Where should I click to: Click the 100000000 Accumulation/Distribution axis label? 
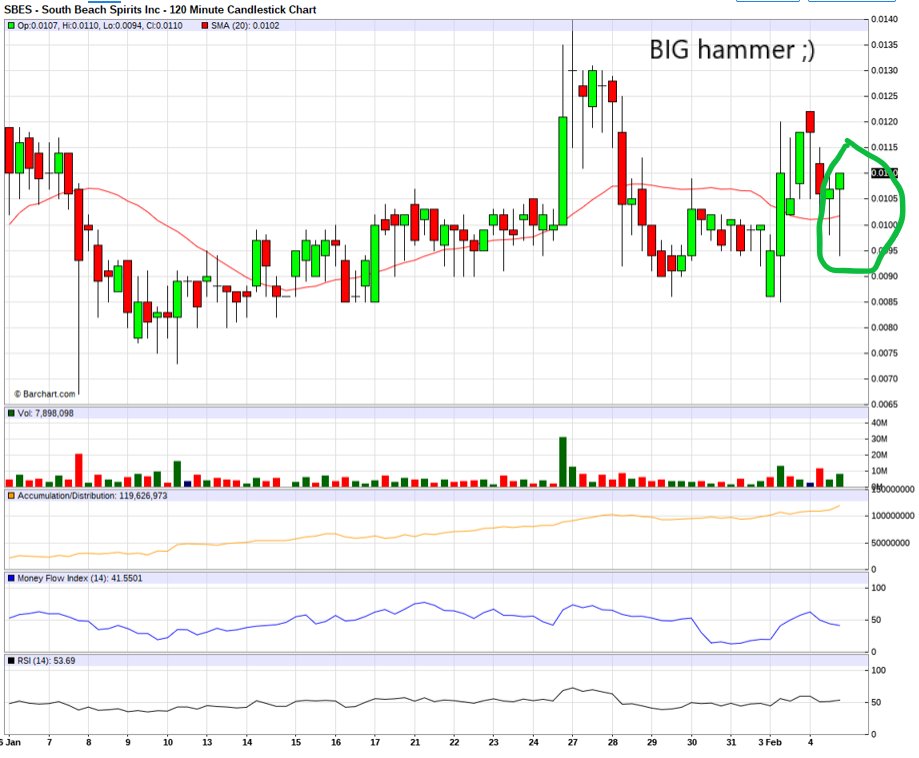click(x=893, y=516)
